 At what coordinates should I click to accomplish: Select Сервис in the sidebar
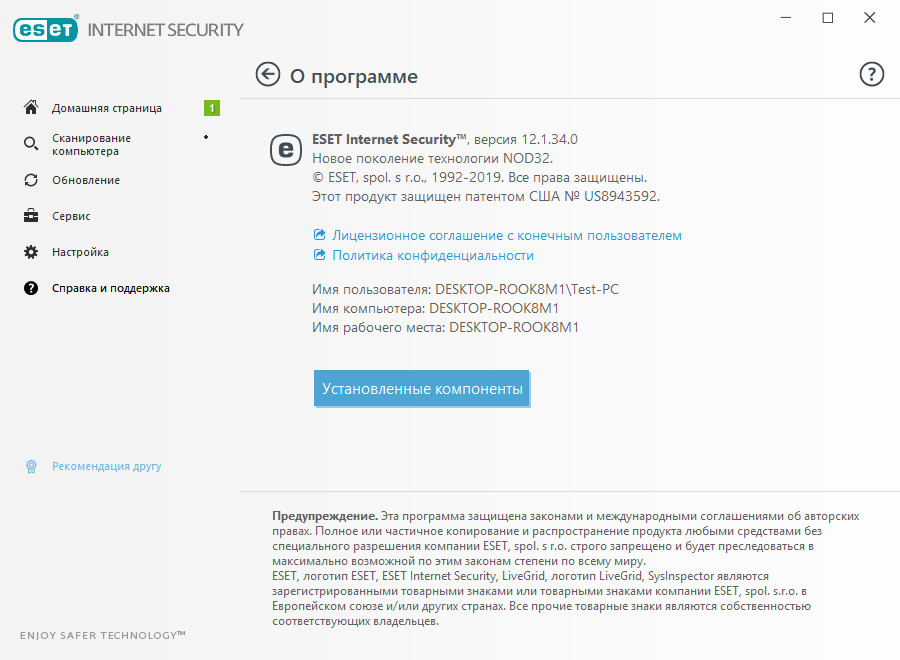click(x=72, y=216)
